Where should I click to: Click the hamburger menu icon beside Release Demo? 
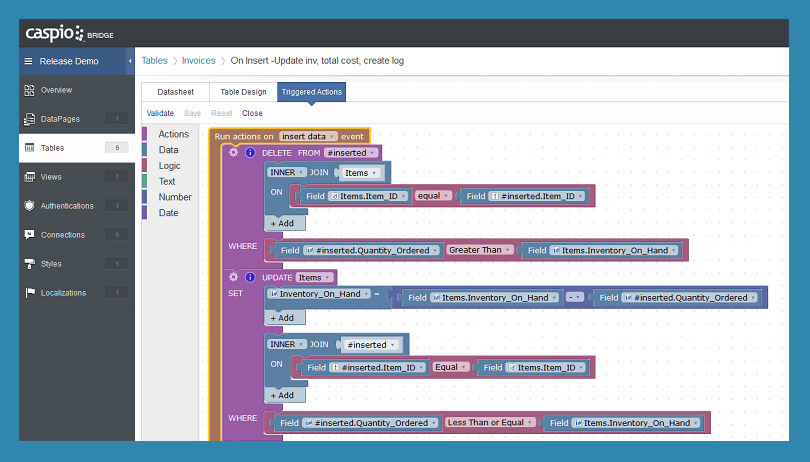(28, 61)
